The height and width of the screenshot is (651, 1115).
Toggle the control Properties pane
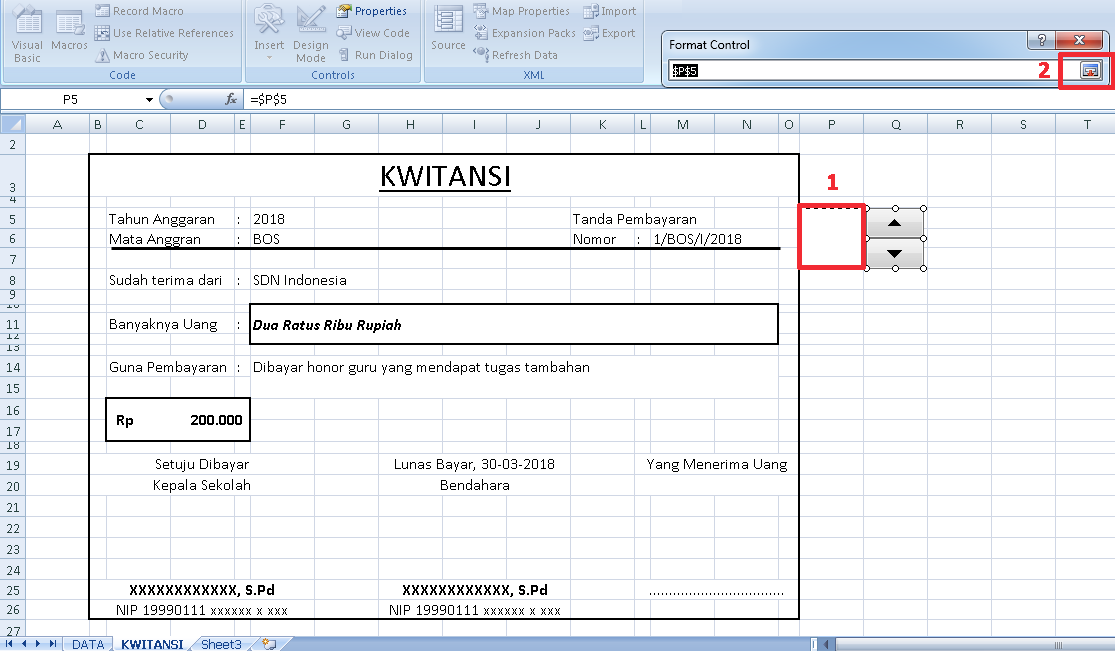(371, 10)
